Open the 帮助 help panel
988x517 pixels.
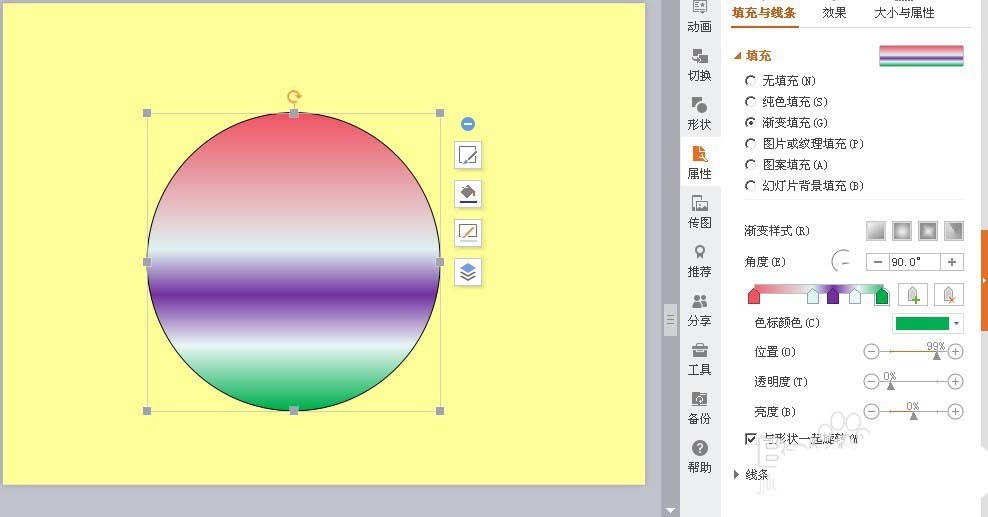point(699,457)
